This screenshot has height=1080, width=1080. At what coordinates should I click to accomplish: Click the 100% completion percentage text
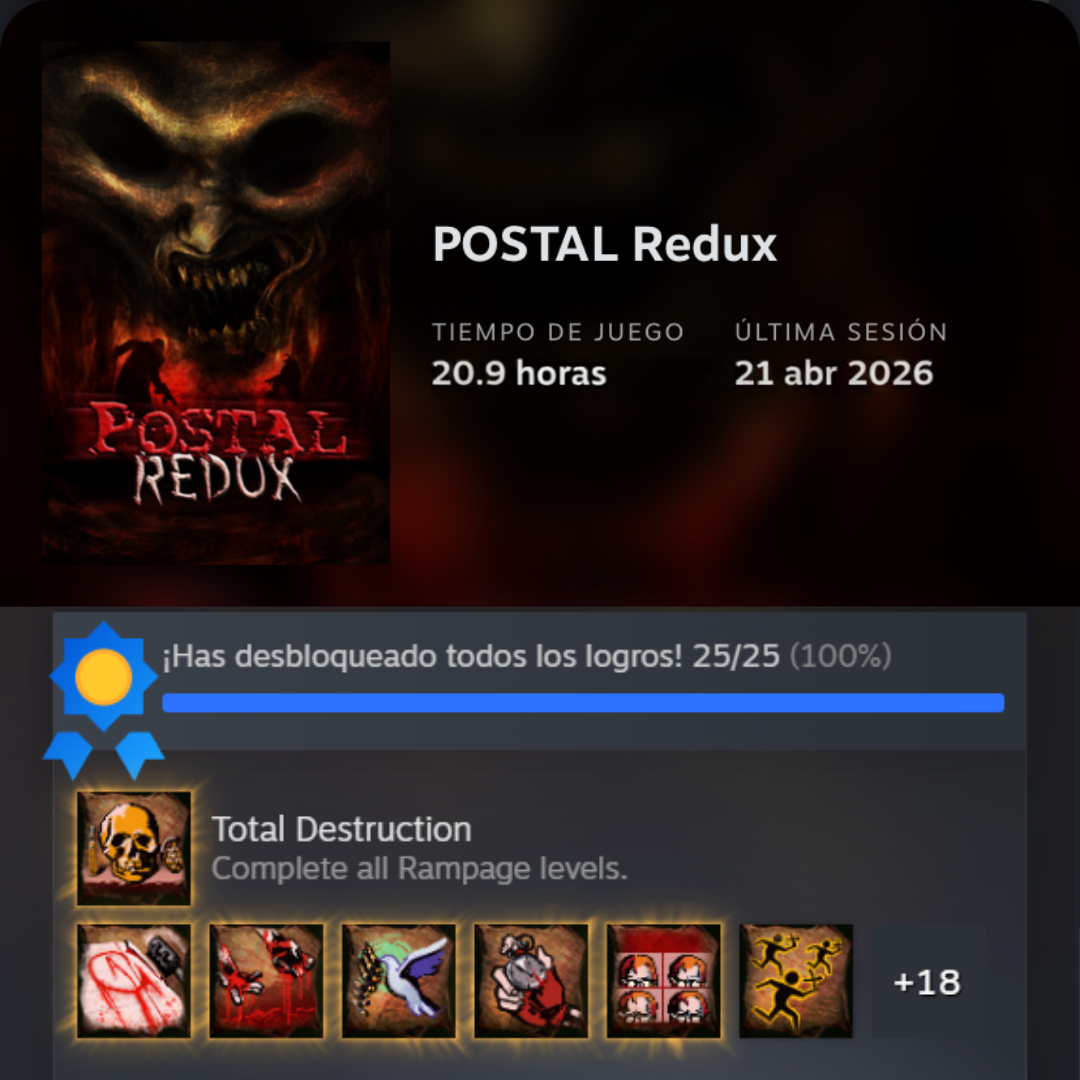pos(840,656)
